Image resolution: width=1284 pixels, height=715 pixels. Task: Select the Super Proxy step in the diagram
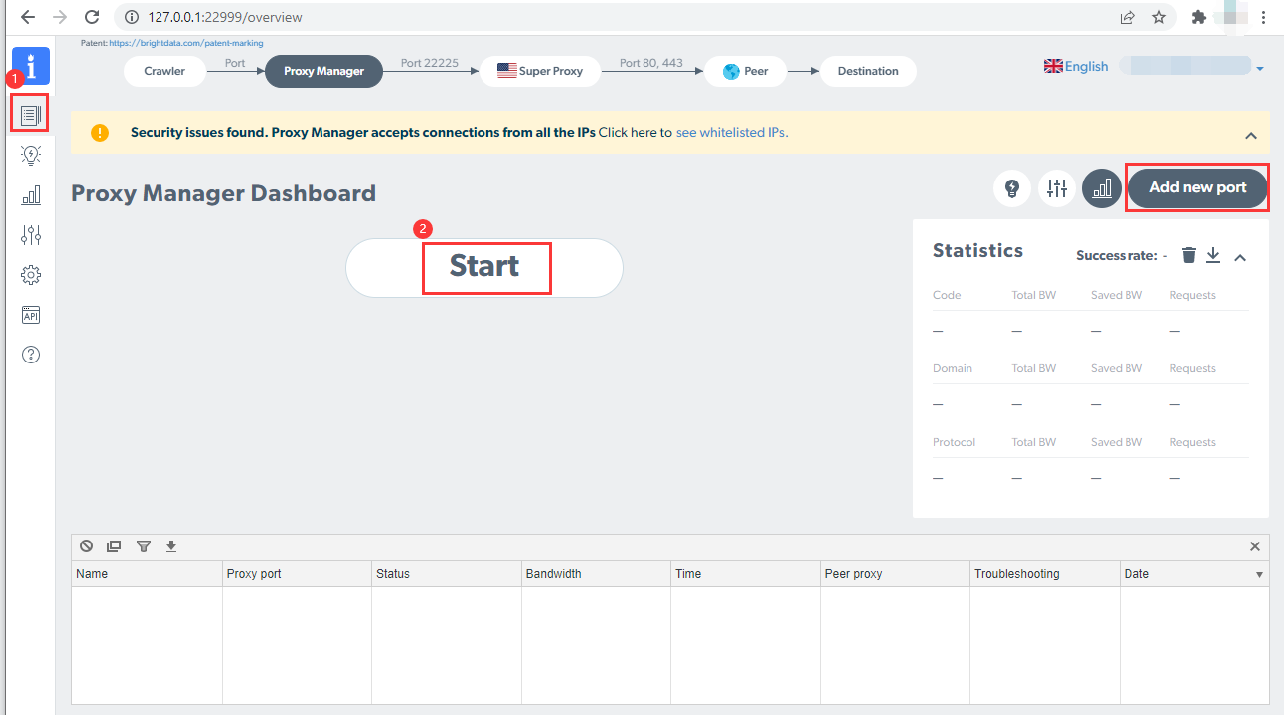(540, 71)
